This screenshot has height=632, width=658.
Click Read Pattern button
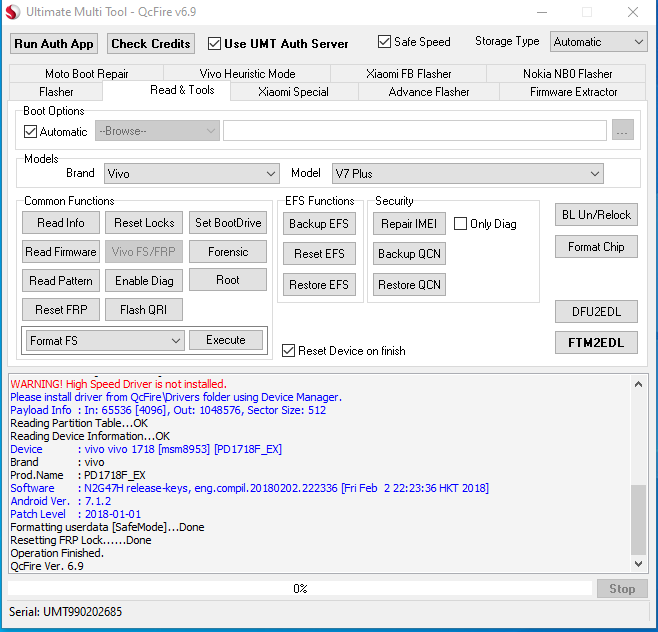click(61, 280)
